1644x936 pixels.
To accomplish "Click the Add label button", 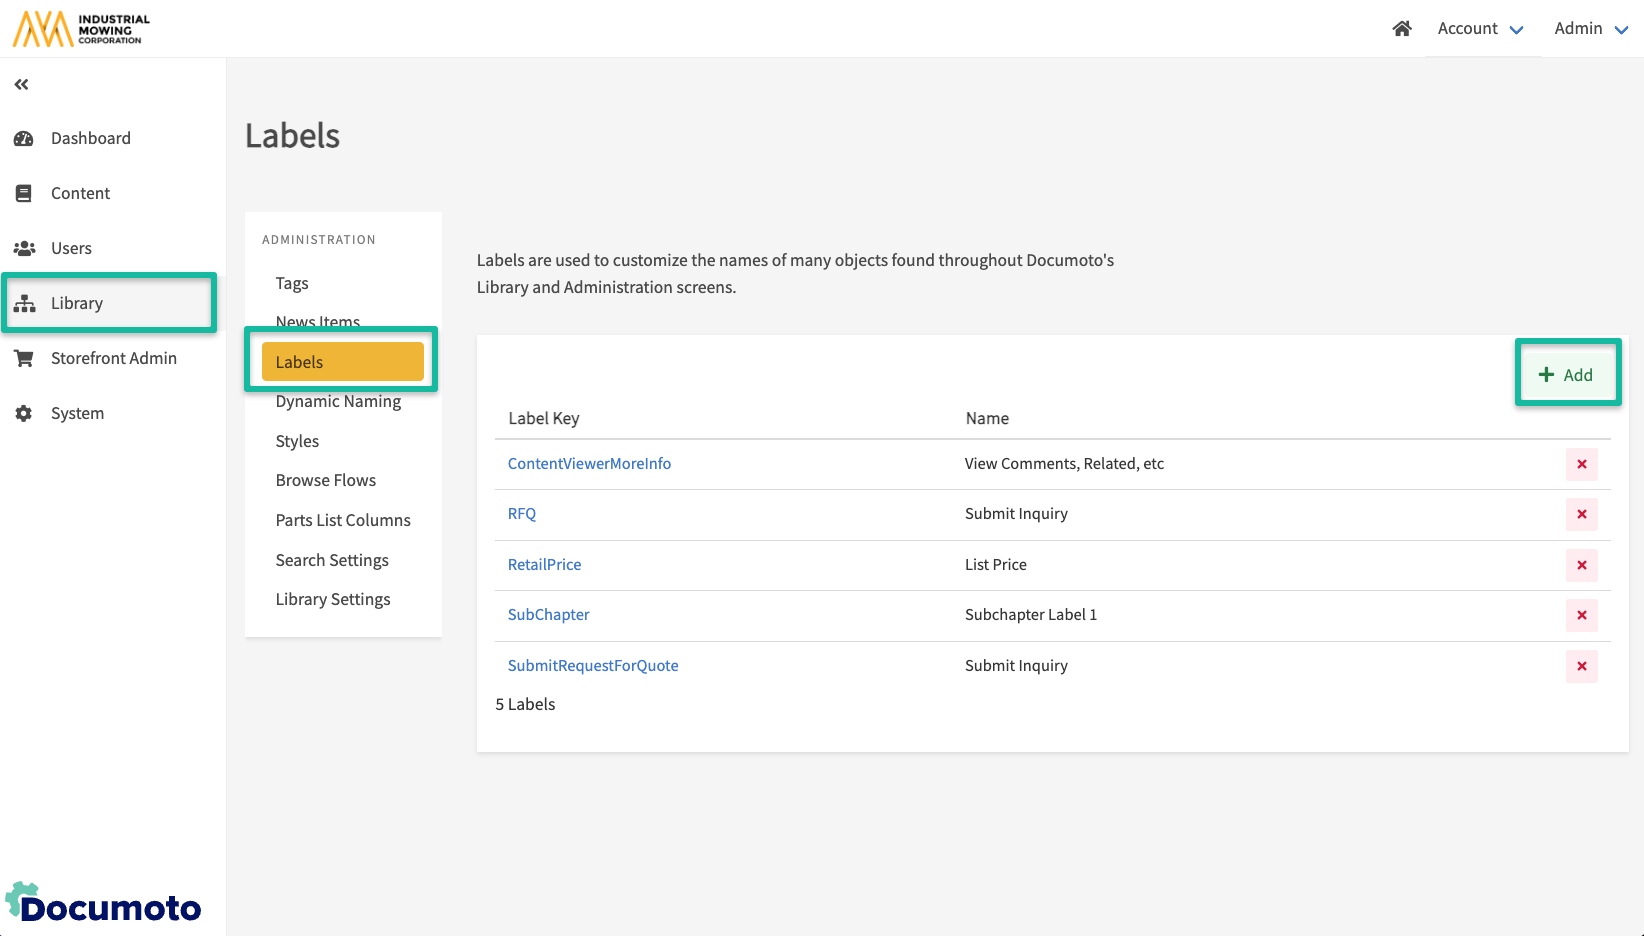I will [1566, 375].
